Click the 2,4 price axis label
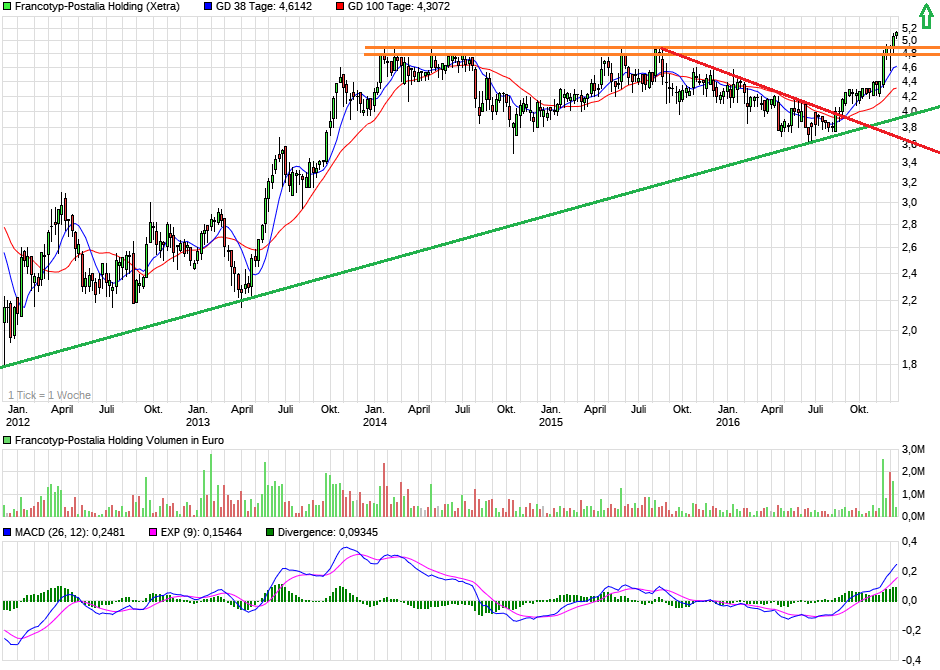 click(x=909, y=274)
